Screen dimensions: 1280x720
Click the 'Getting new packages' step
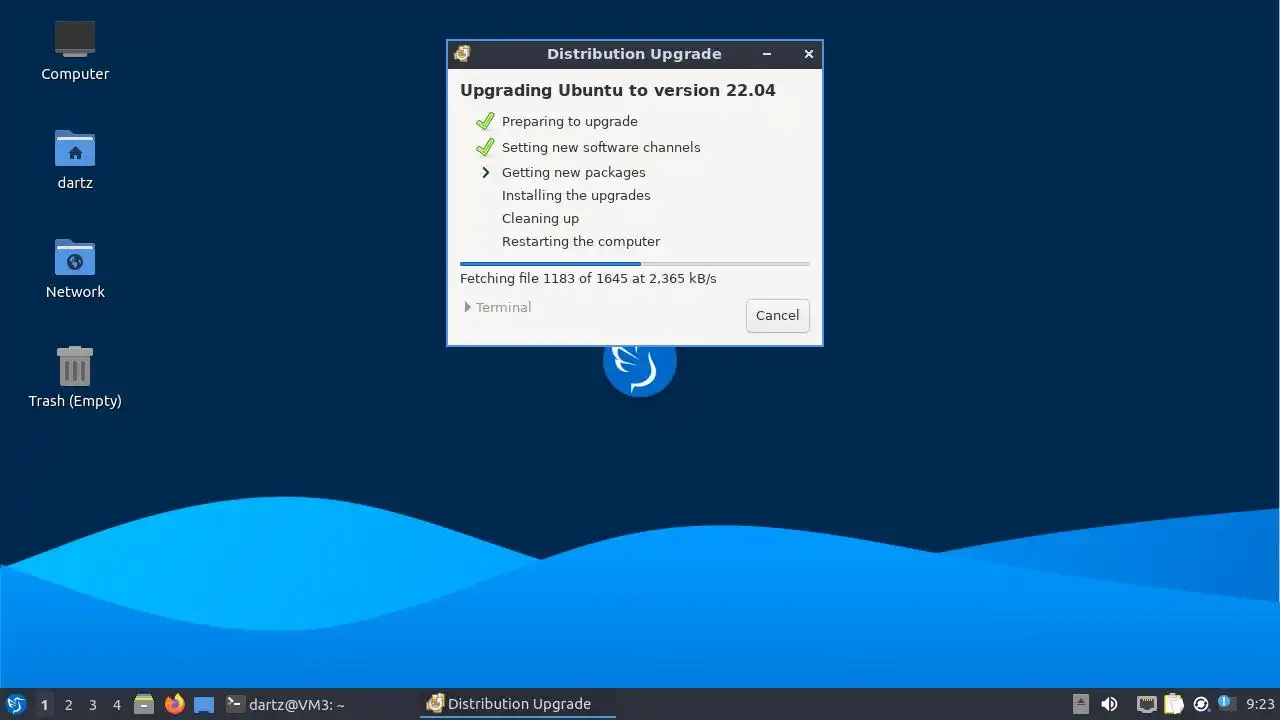(573, 172)
